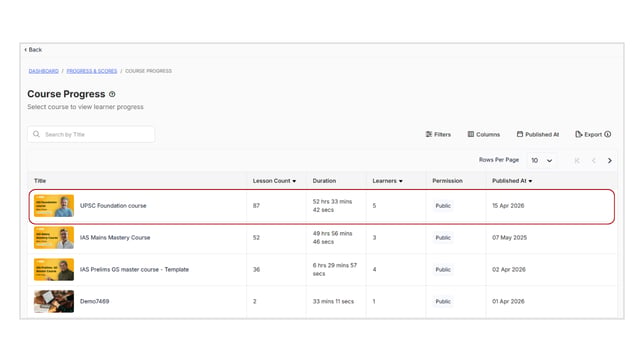
Task: Click the search magnifier icon
Action: tap(37, 134)
